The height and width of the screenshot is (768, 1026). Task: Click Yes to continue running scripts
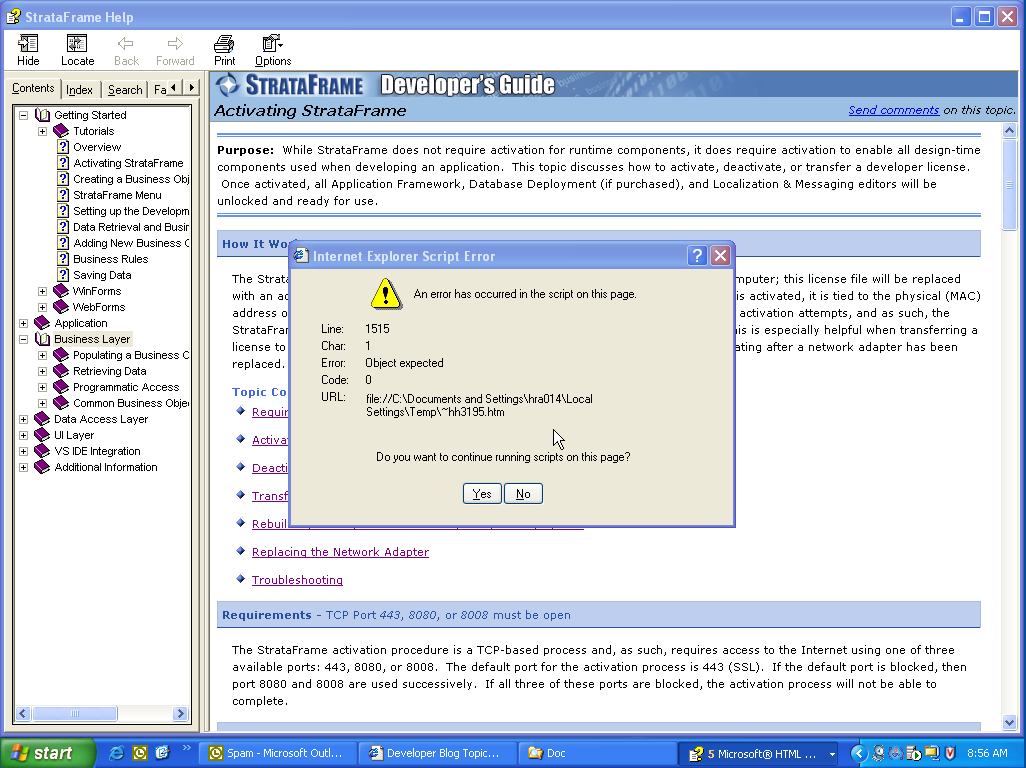482,494
